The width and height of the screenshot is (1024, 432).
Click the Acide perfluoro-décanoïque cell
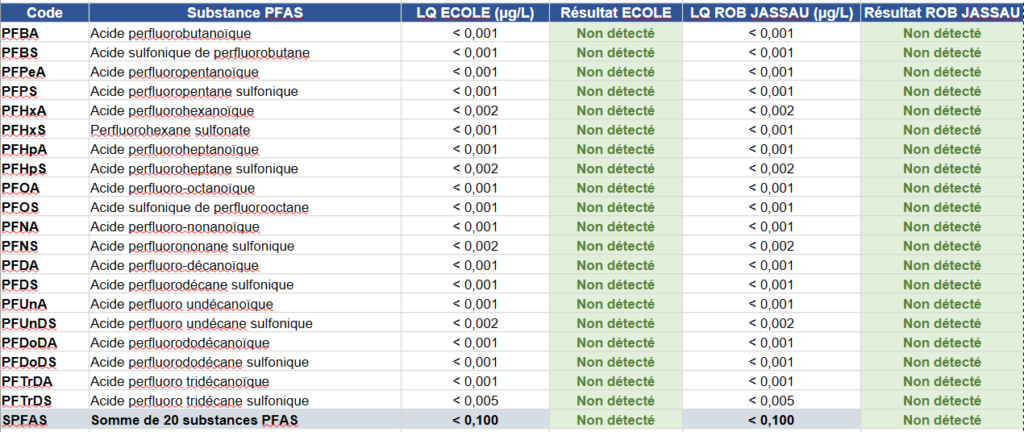(x=174, y=265)
